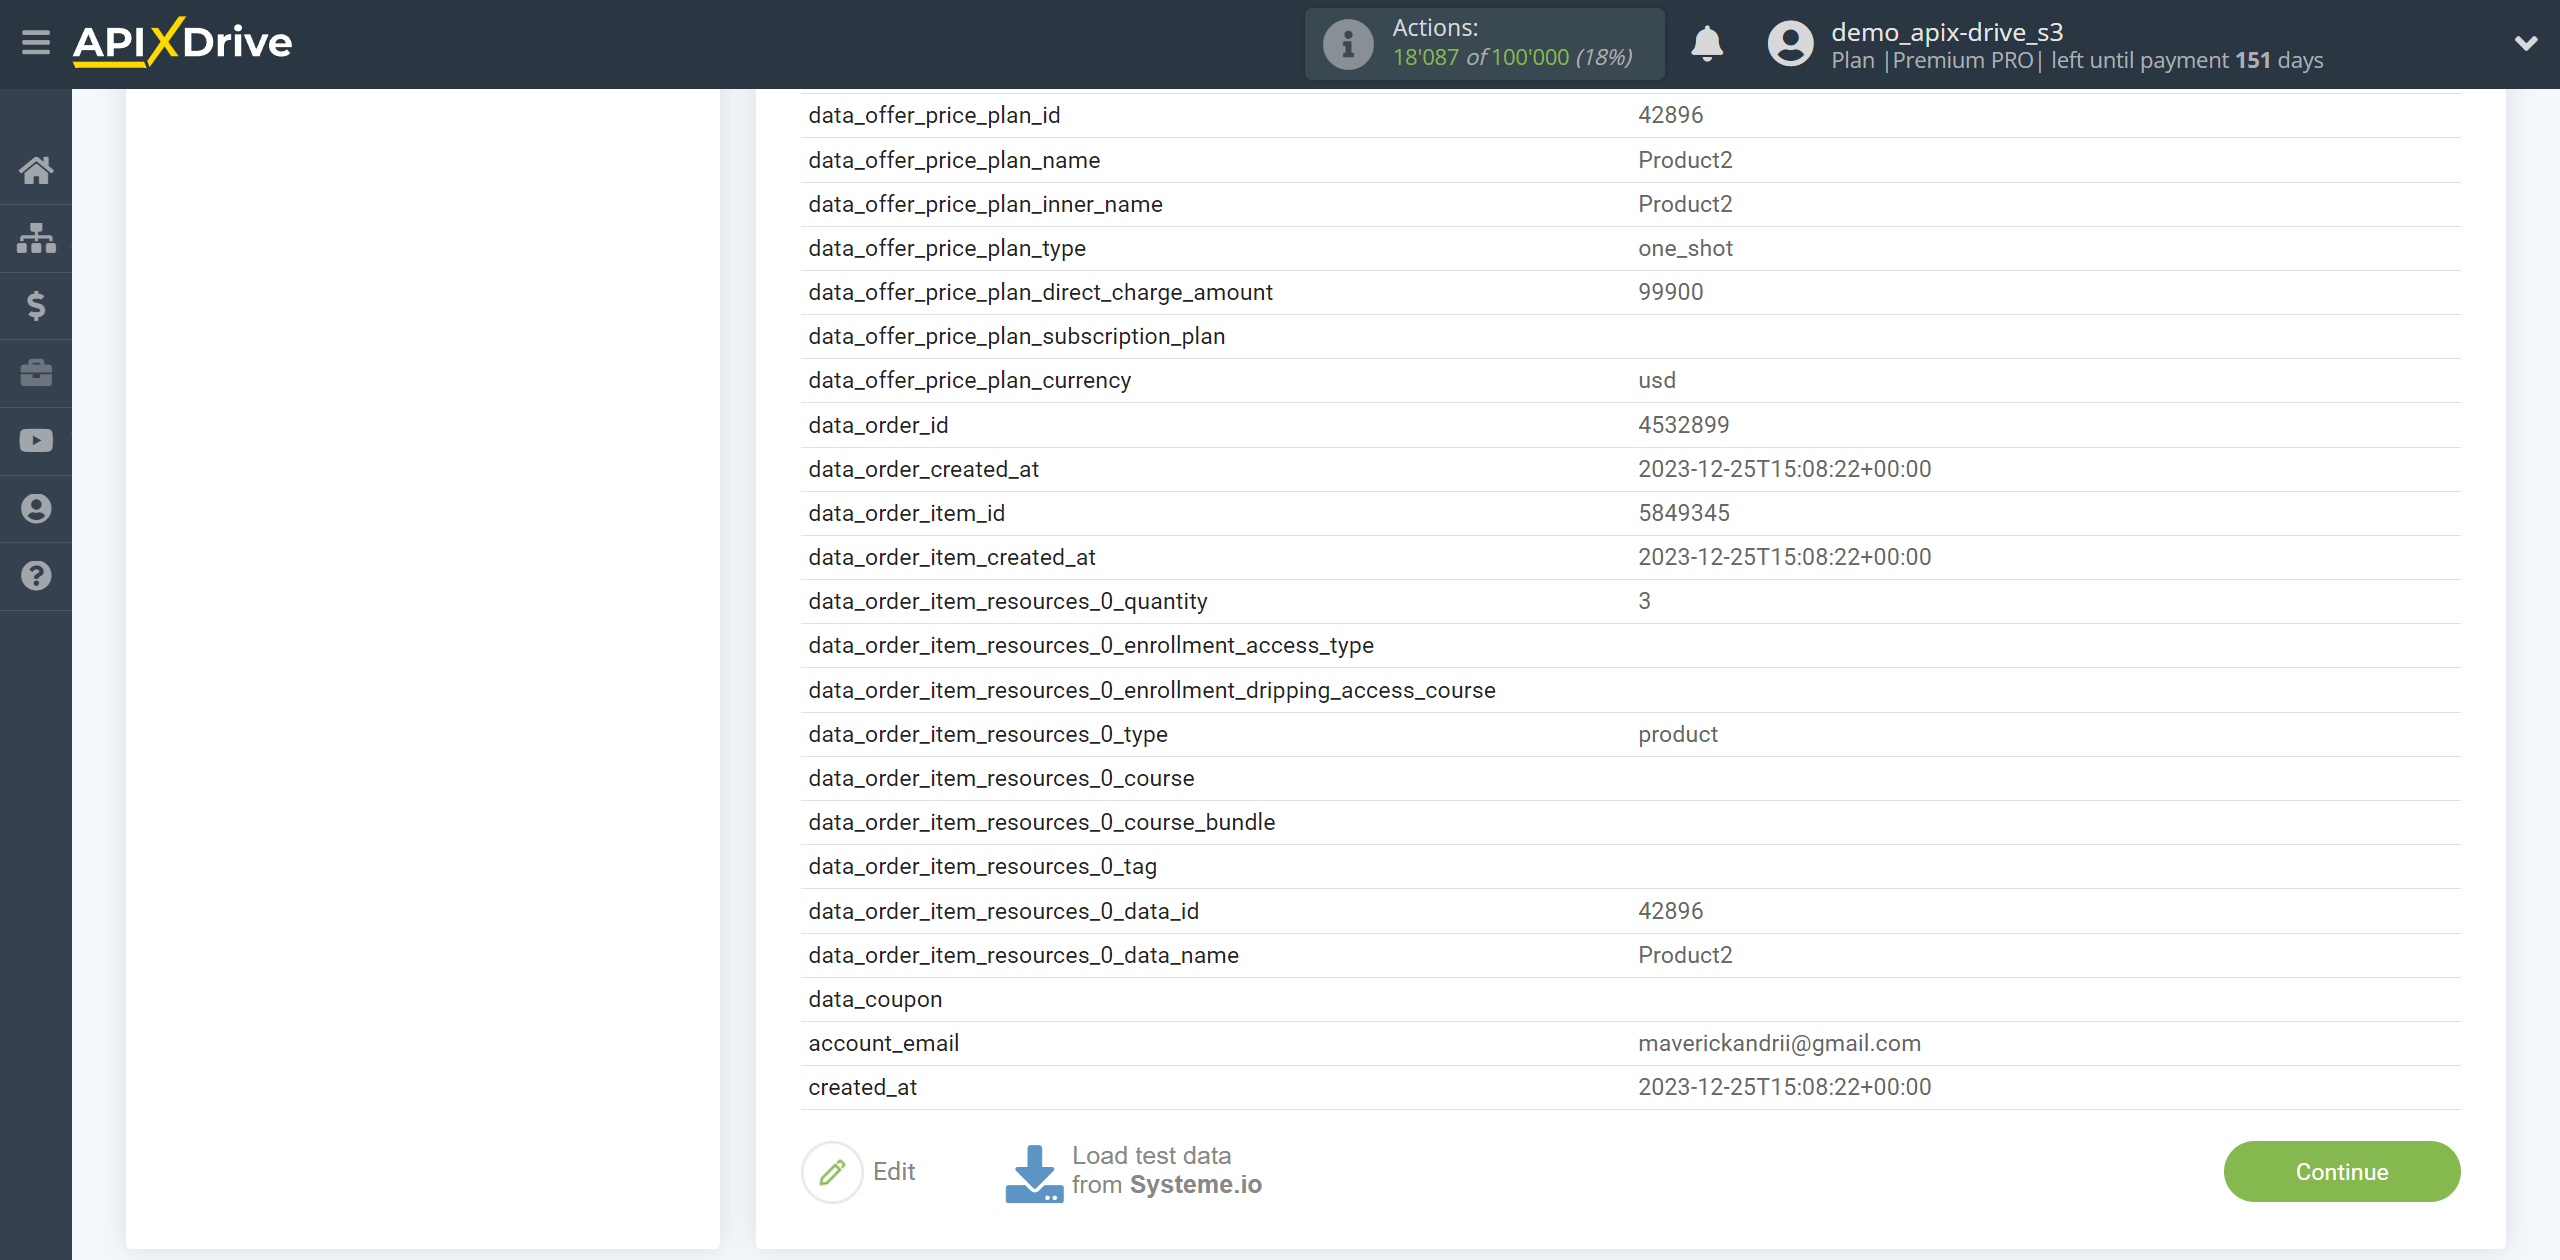2560x1260 pixels.
Task: Click the user avatar icon
Action: click(x=1790, y=44)
